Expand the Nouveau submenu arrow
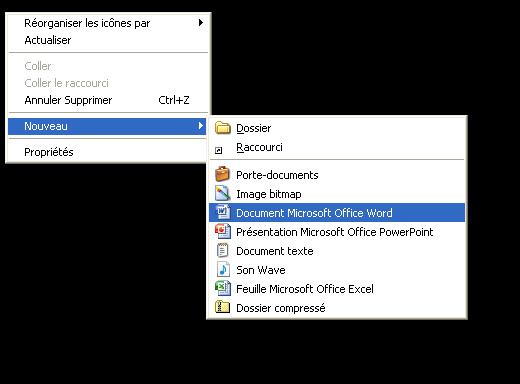 pos(201,126)
